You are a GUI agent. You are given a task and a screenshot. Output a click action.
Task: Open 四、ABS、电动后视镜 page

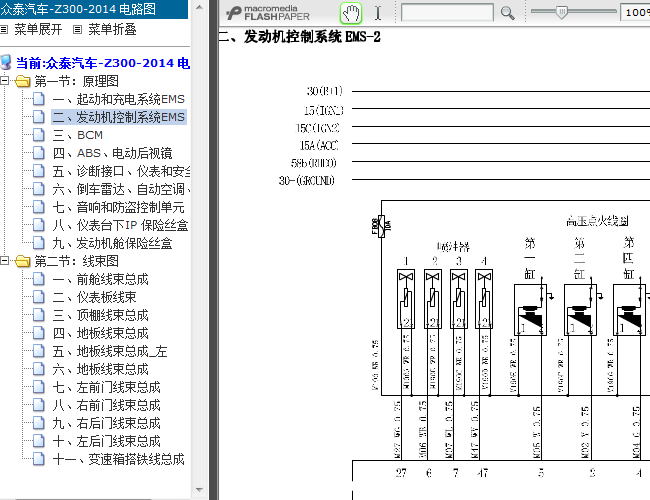point(112,153)
